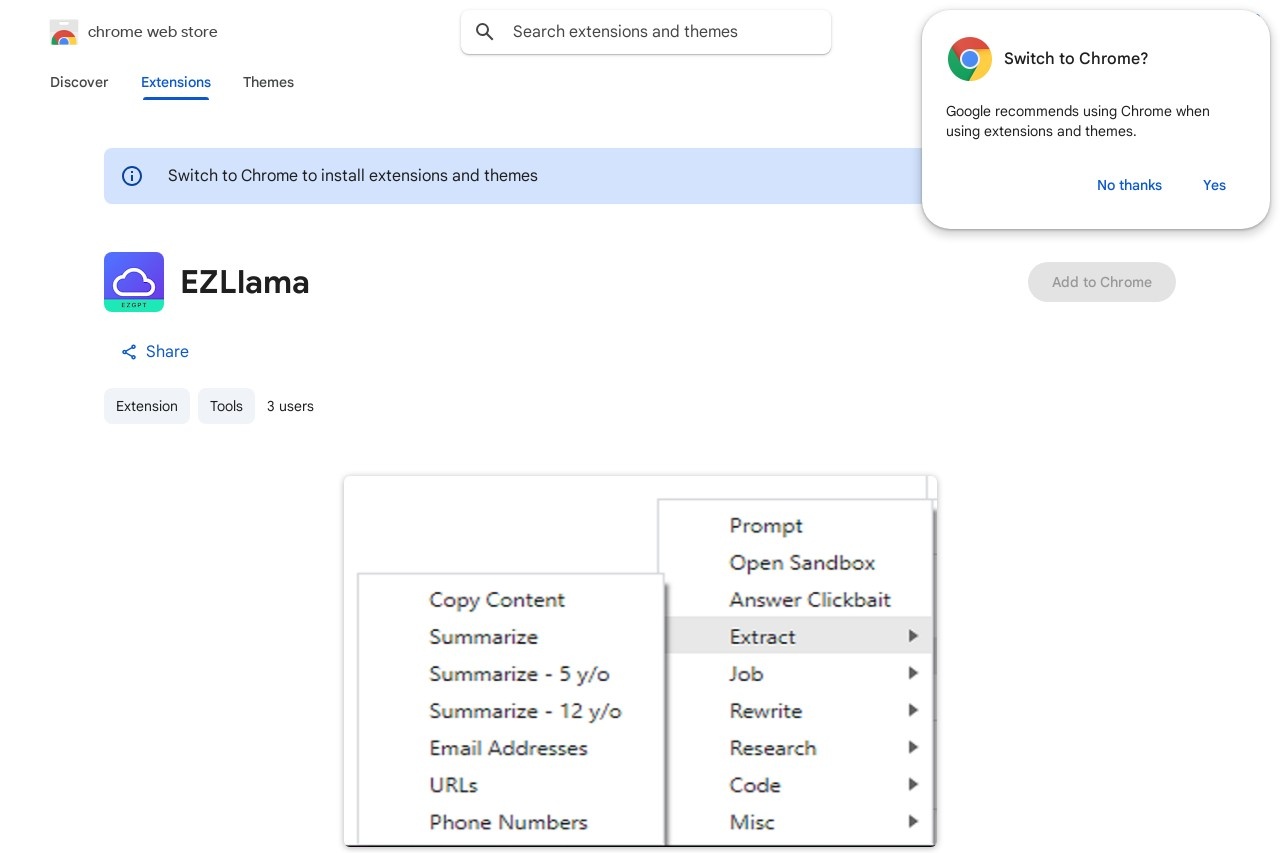The height and width of the screenshot is (853, 1280).
Task: Click No thanks in the Chrome popup
Action: tap(1129, 185)
